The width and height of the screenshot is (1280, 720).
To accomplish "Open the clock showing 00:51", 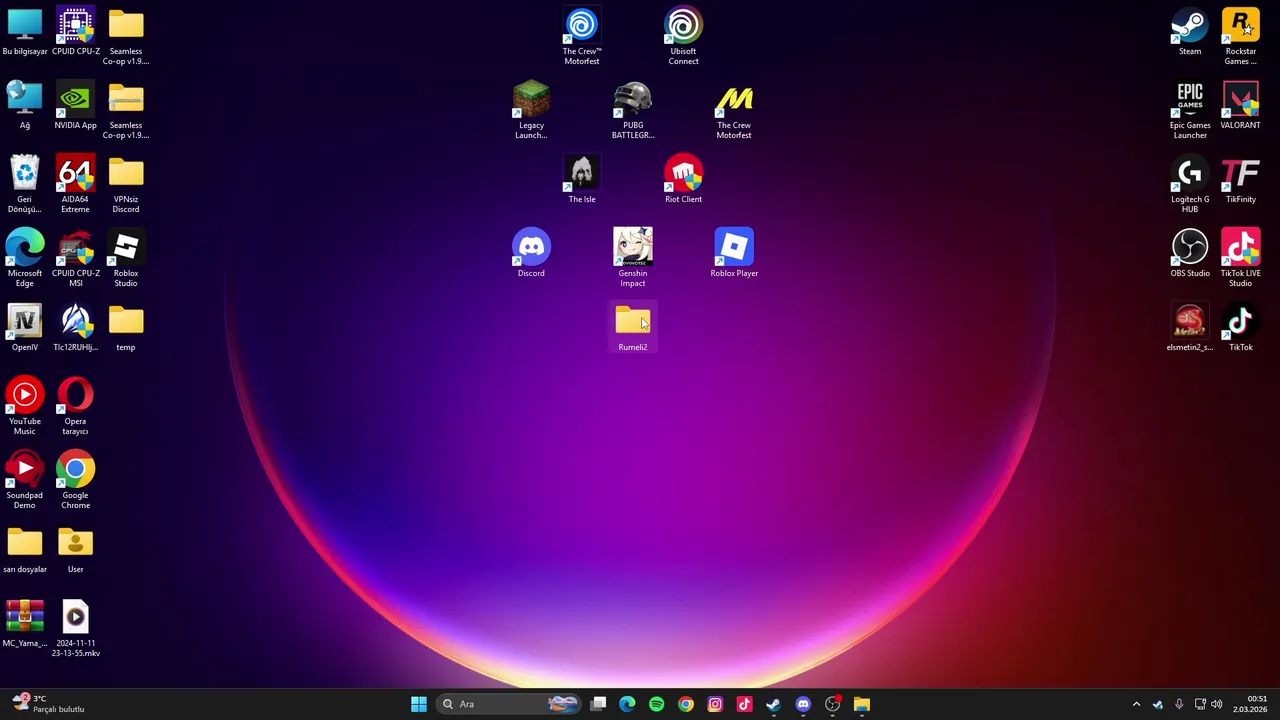I will click(1250, 704).
